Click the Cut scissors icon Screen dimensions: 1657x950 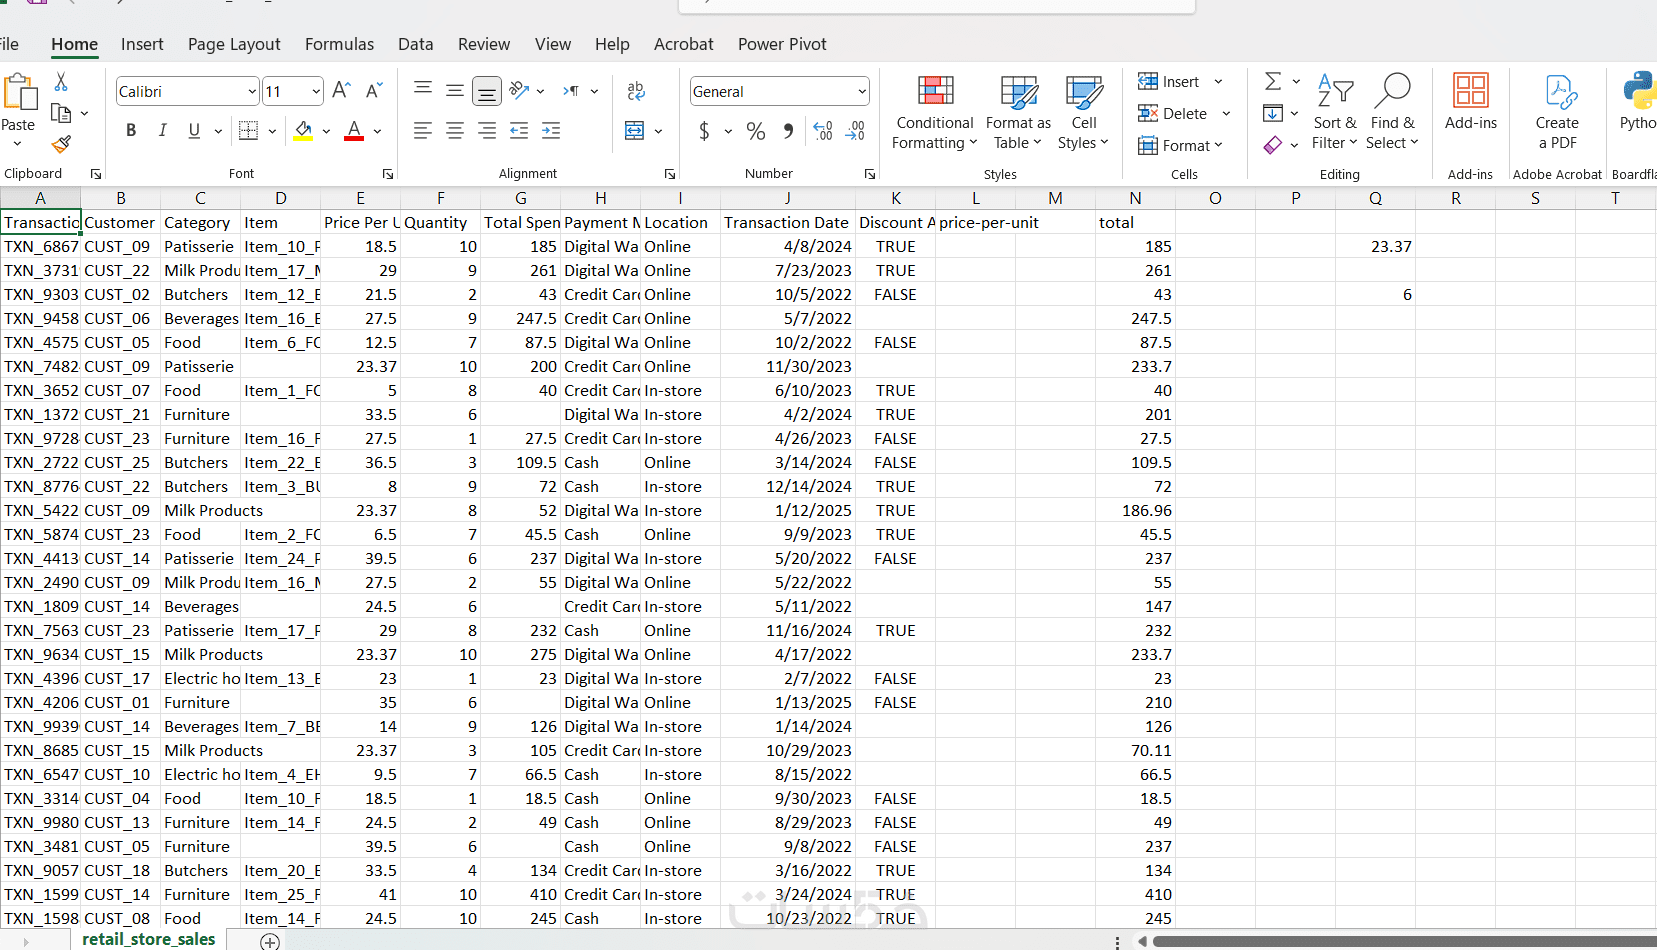[x=61, y=82]
